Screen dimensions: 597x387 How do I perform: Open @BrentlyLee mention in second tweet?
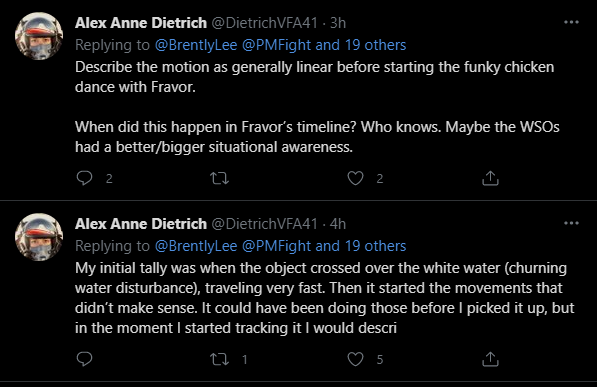[x=196, y=246]
